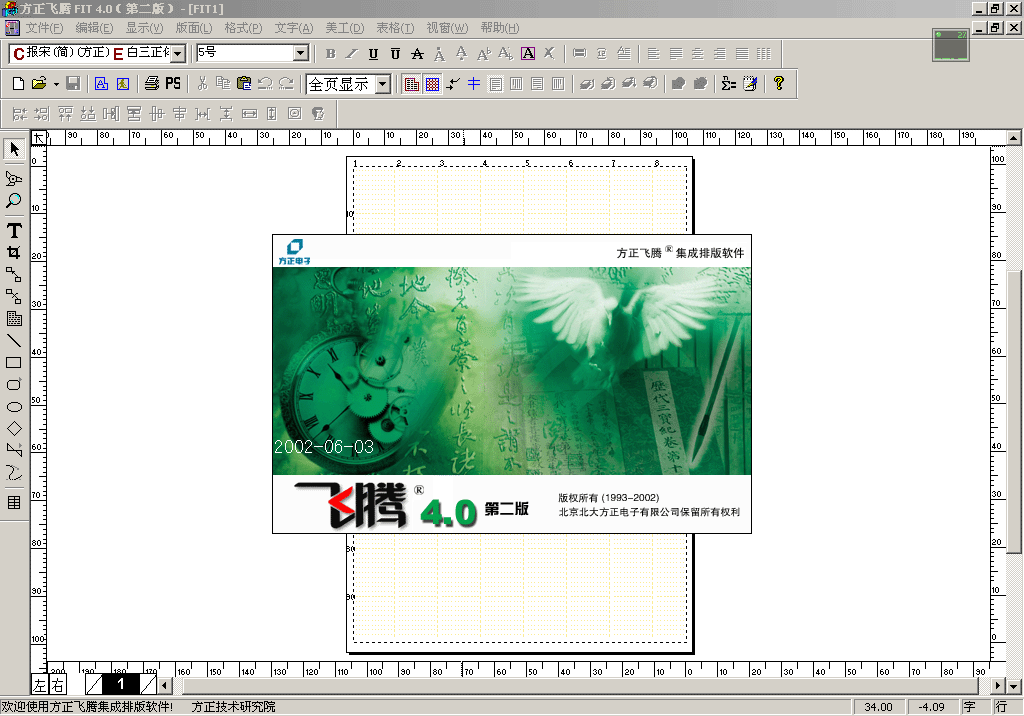This screenshot has height=716, width=1024.
Task: Open the 显示(V) menu
Action: point(144,28)
